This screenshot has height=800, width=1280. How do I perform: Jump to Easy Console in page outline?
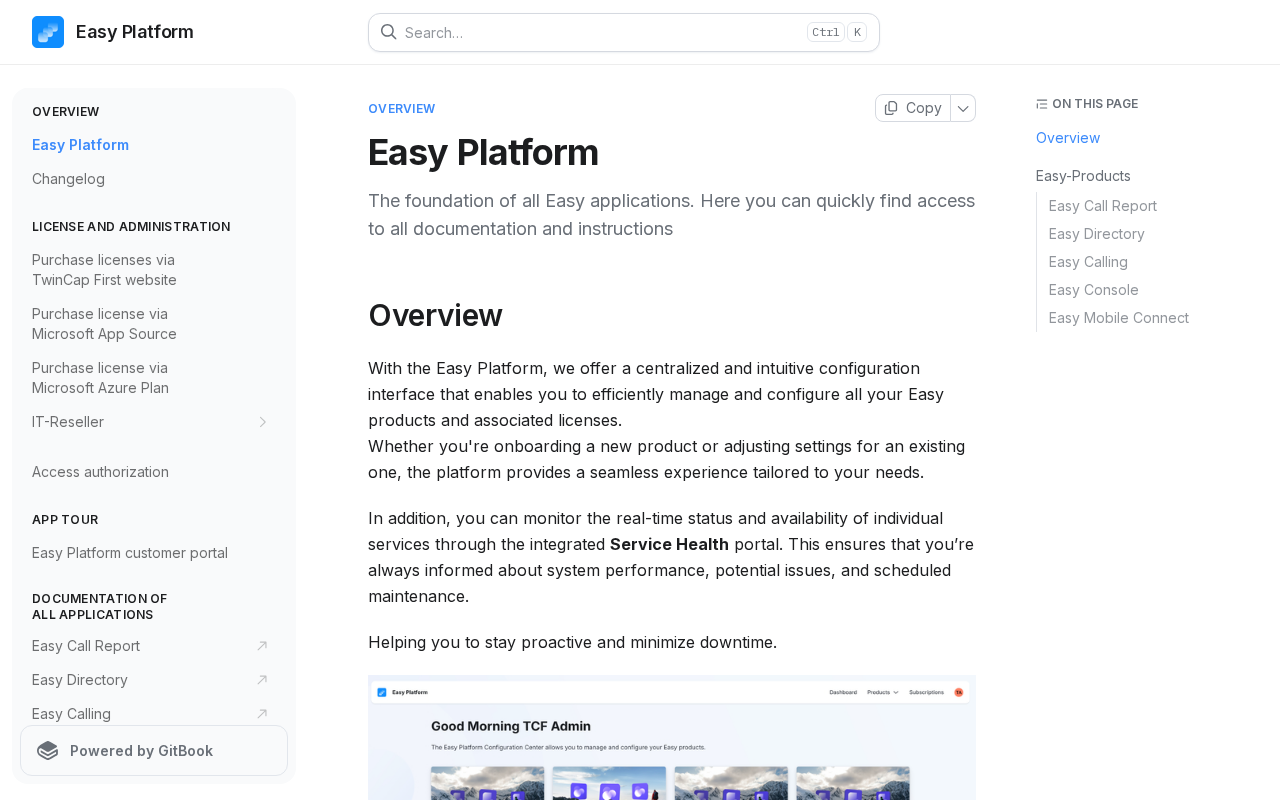tap(1093, 290)
